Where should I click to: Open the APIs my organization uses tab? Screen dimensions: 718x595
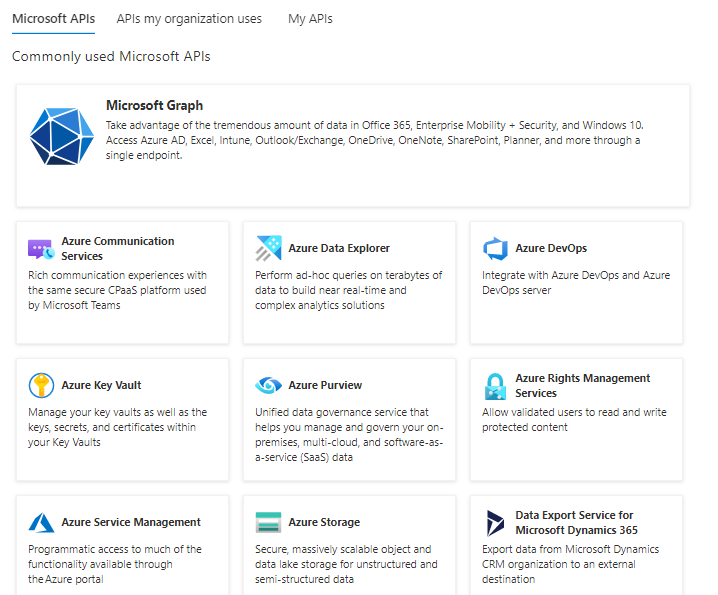pos(189,18)
